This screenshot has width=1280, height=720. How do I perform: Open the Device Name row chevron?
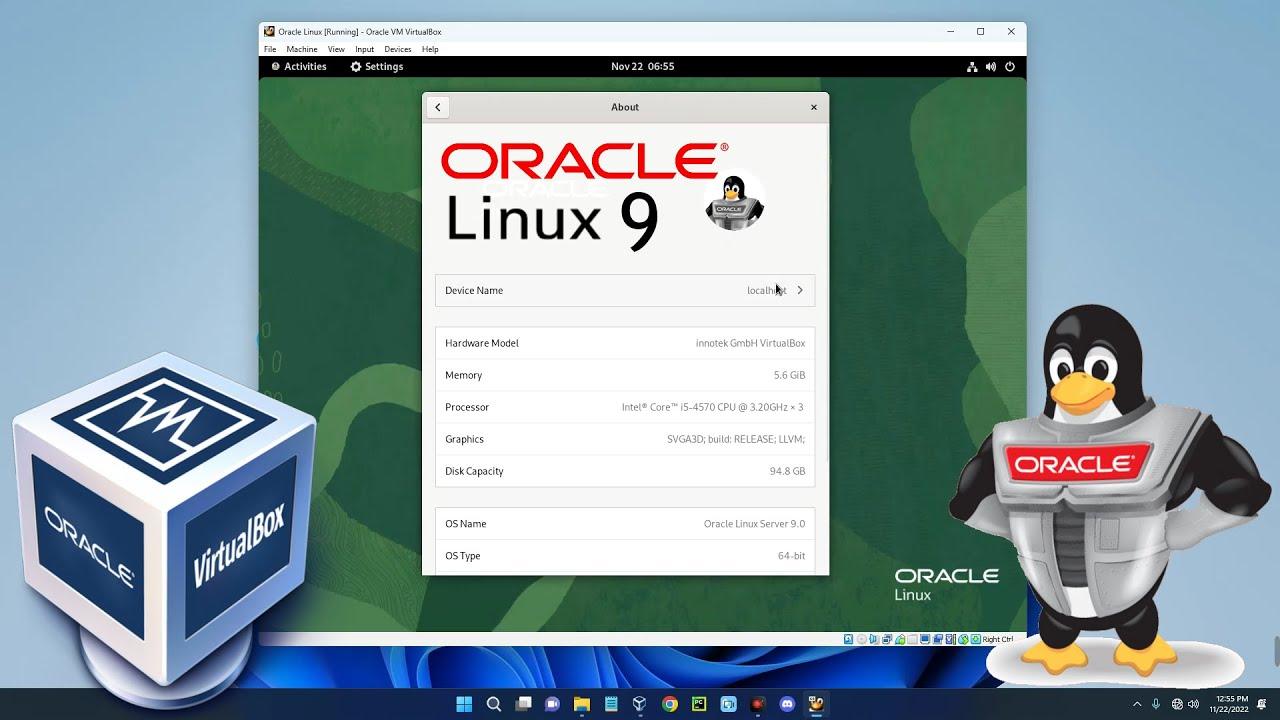pos(800,290)
